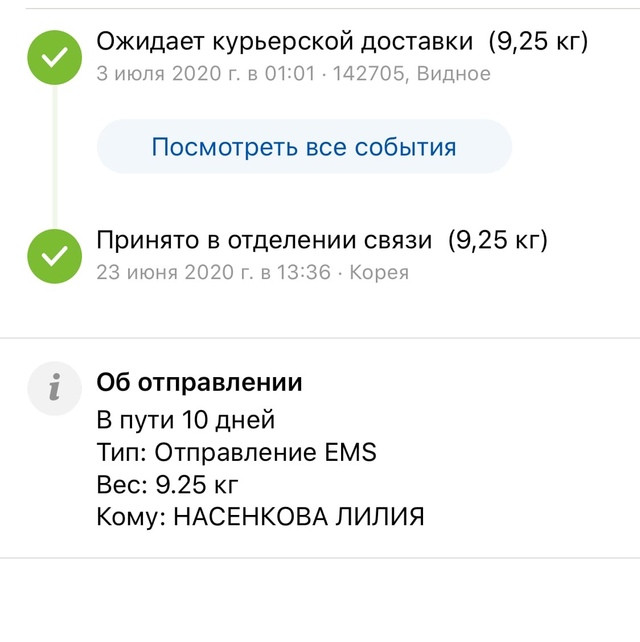Select 'Принято в отделении связи' status title
The width and height of the screenshot is (640, 642).
[264, 240]
